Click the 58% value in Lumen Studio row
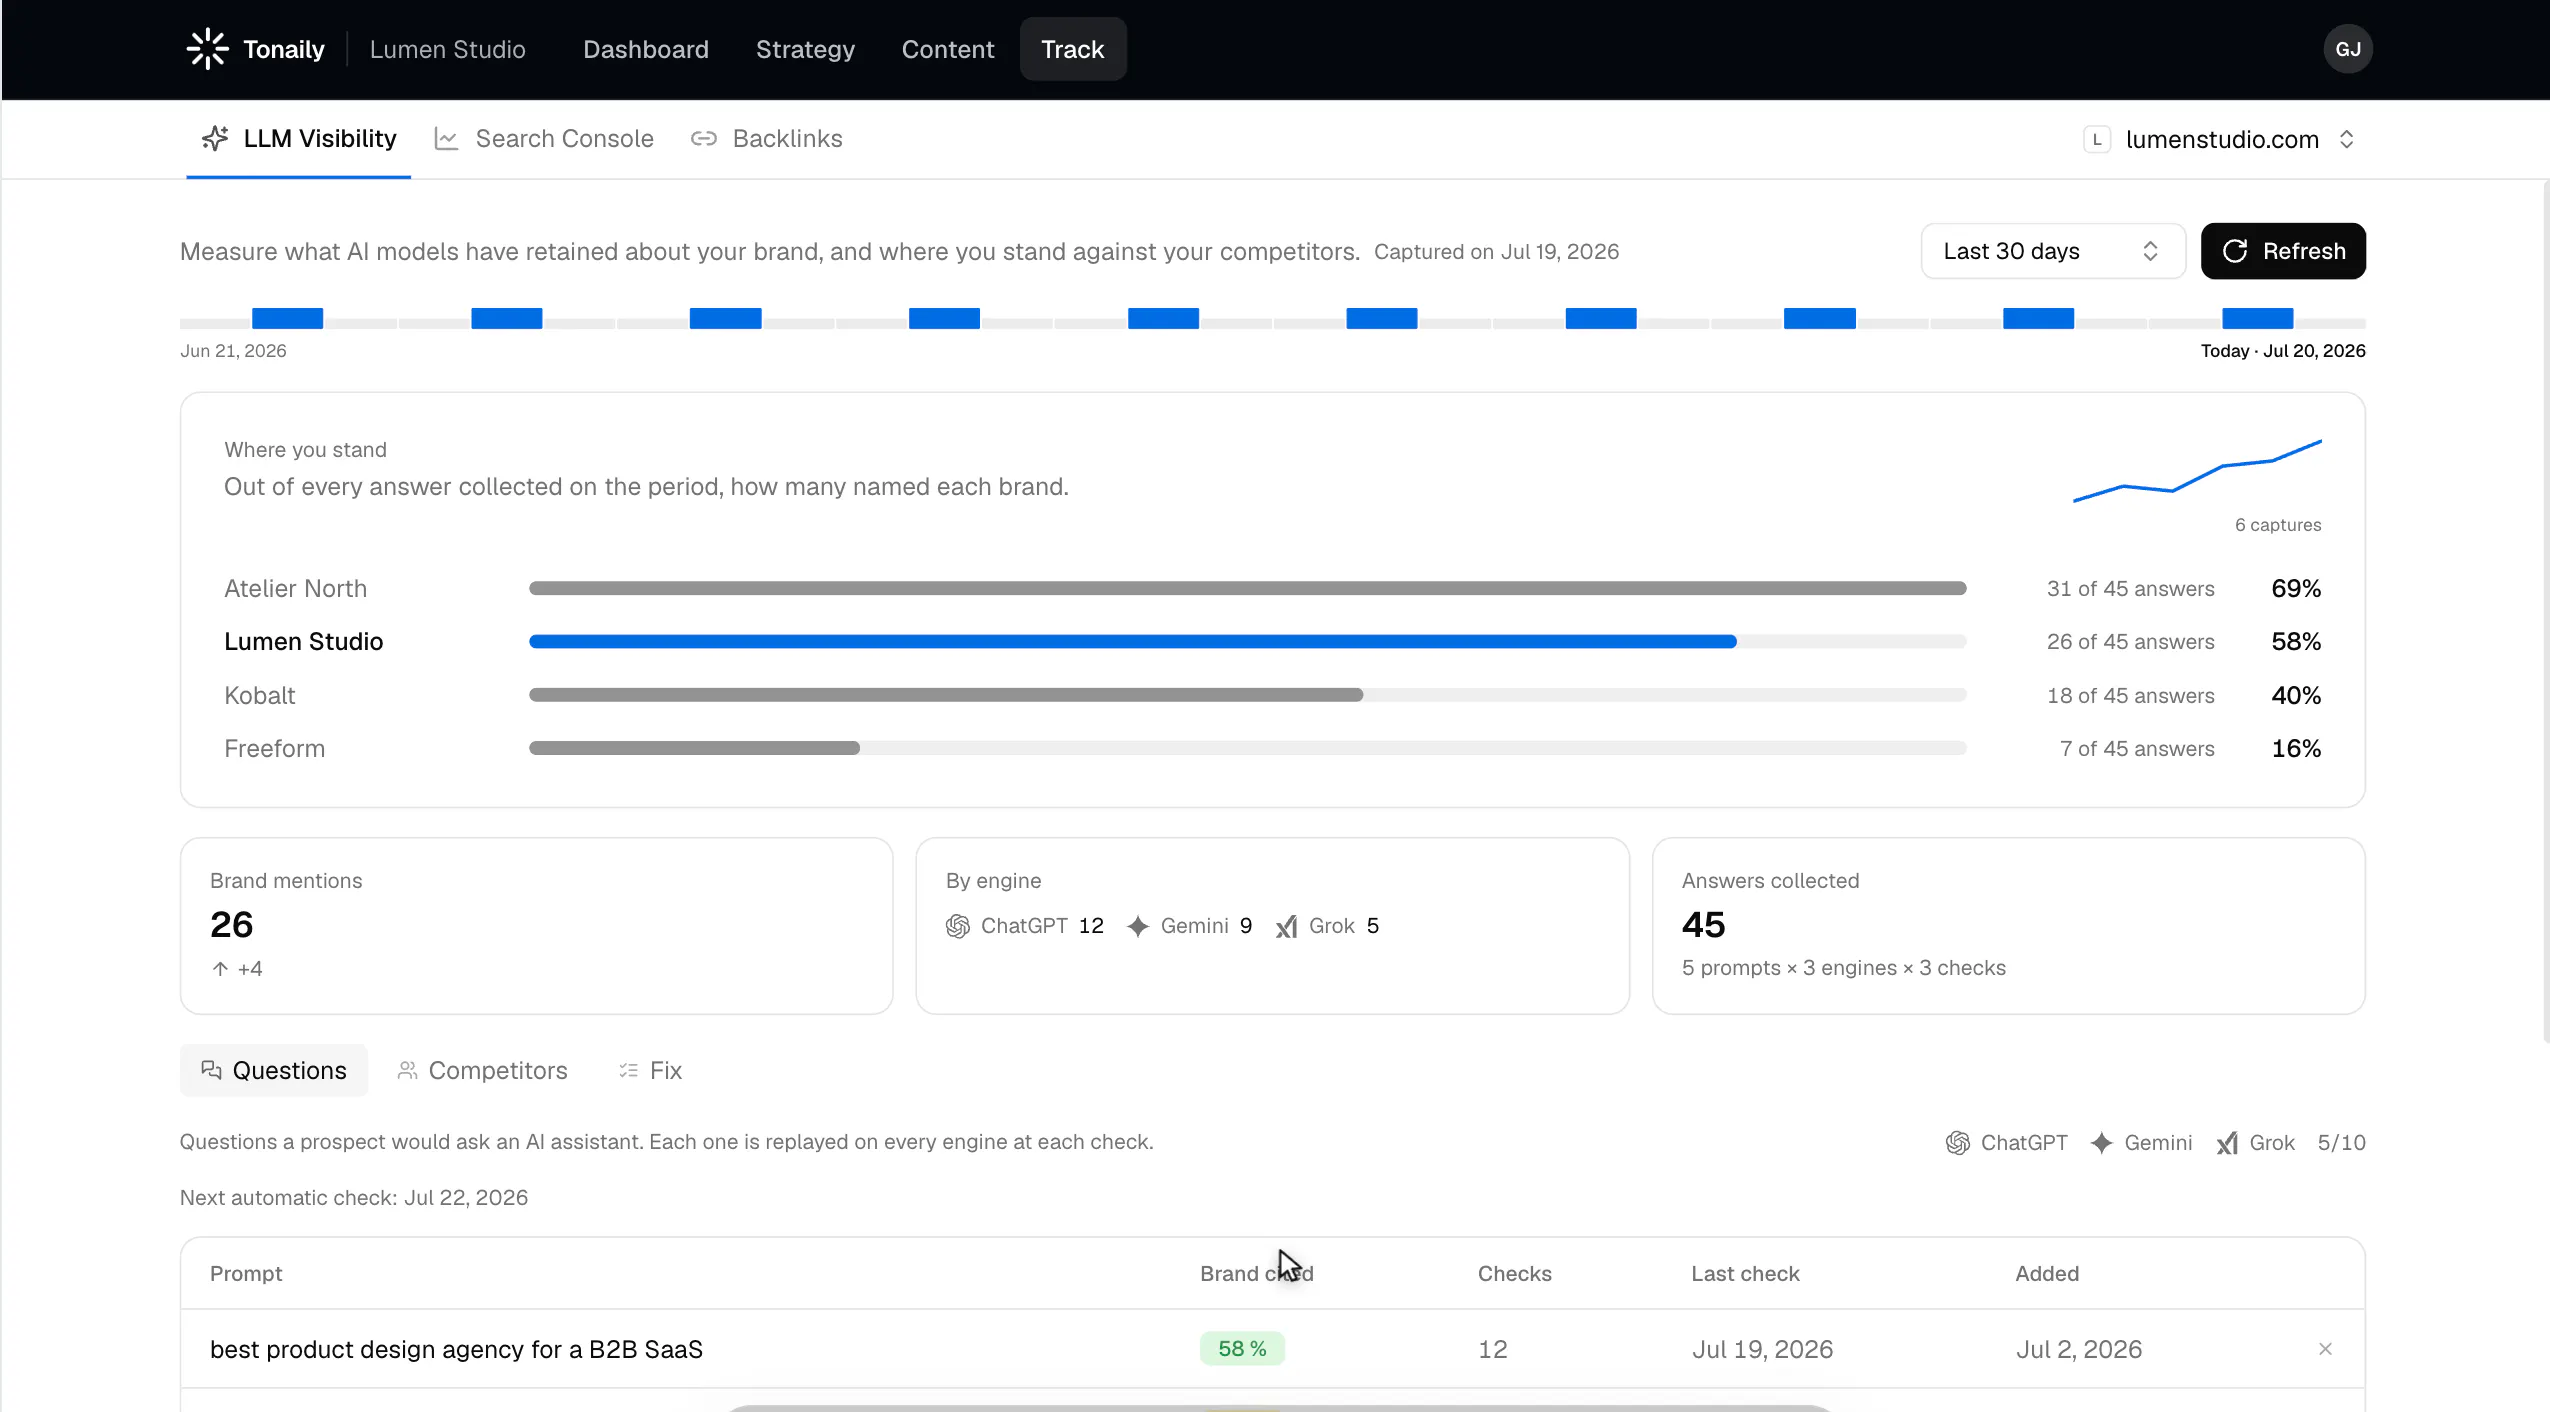This screenshot has height=1412, width=2550. pyautogui.click(x=2296, y=642)
